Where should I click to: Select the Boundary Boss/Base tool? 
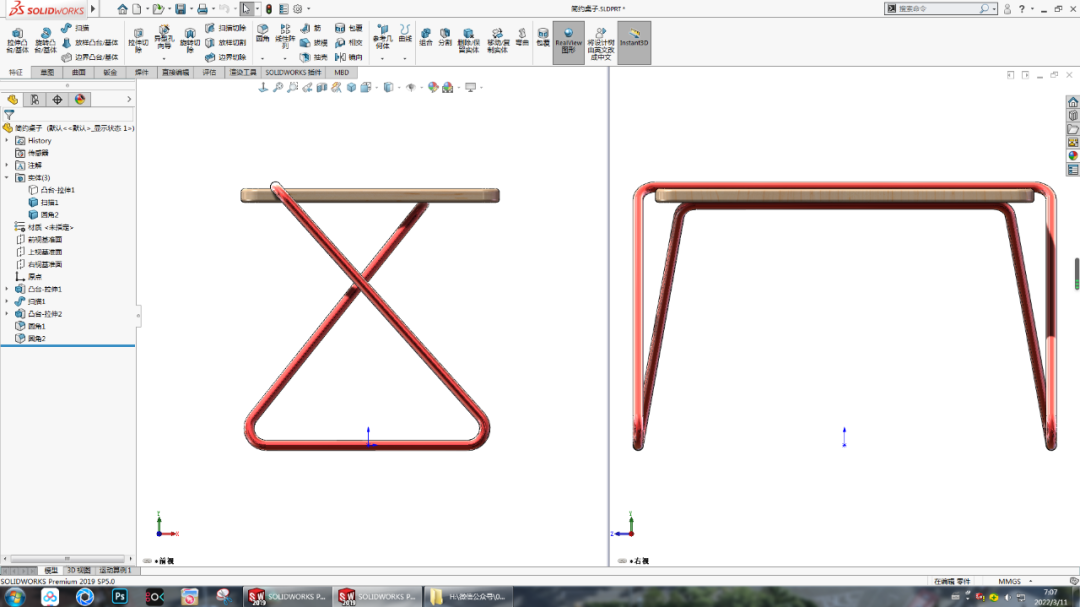pyautogui.click(x=90, y=57)
